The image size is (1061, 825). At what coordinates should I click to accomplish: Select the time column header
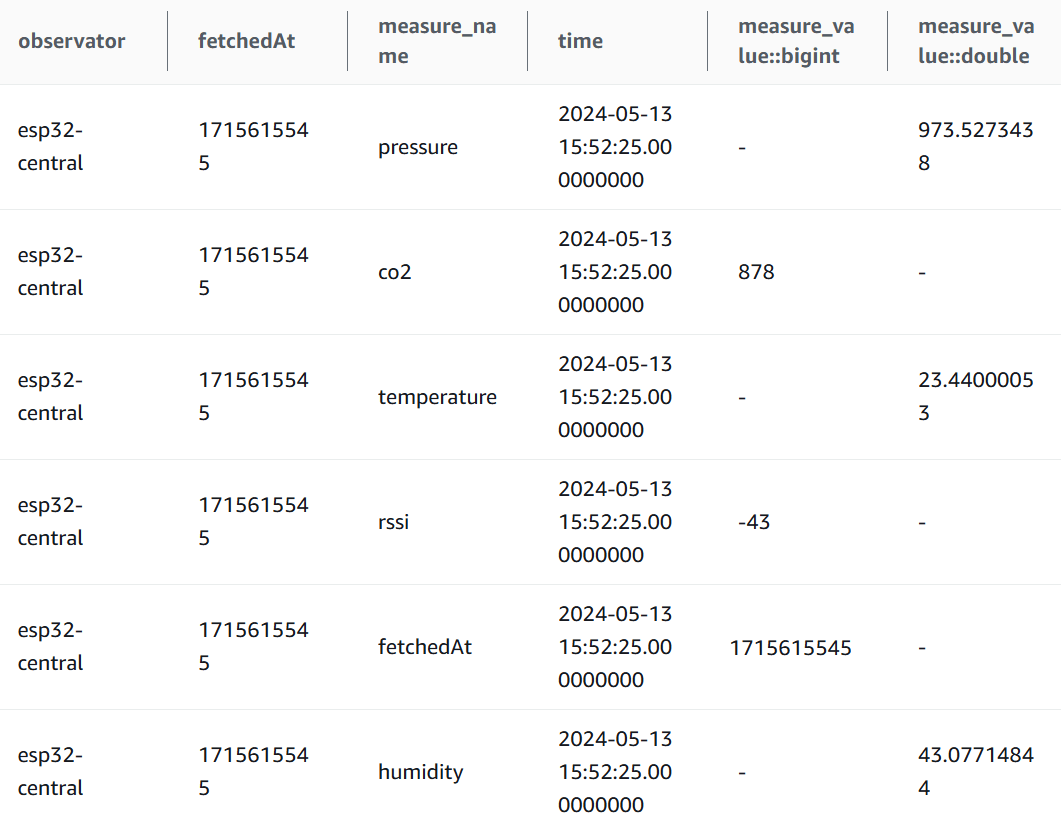tap(580, 41)
